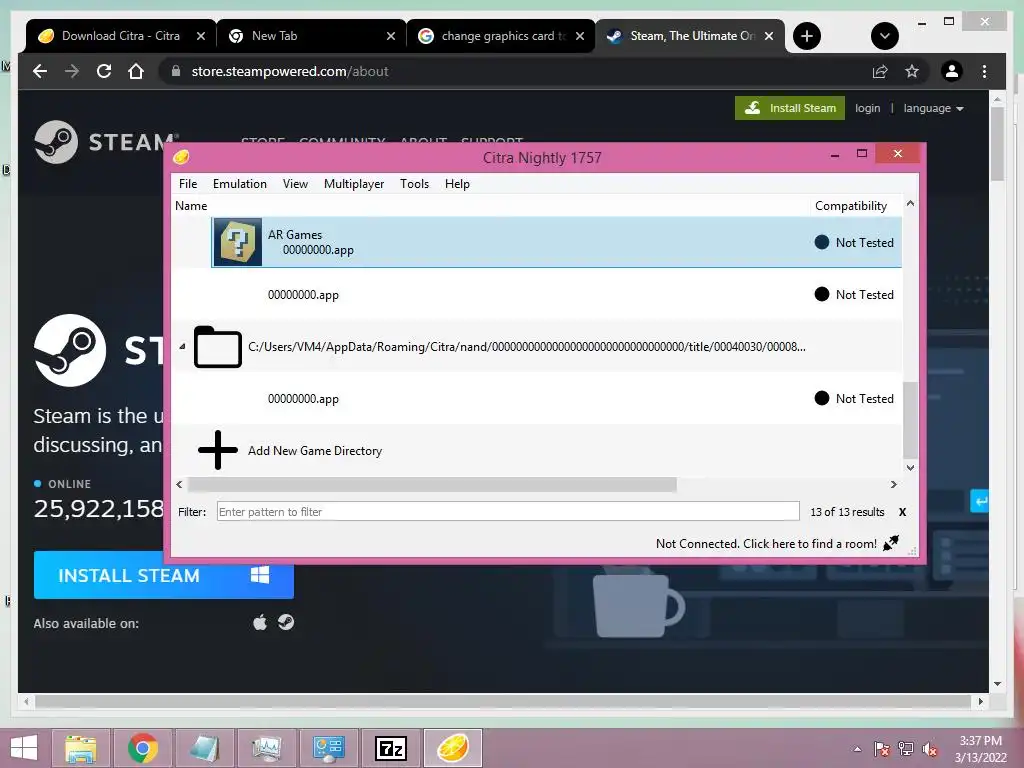Click the share page icon in Chrome
This screenshot has width=1024, height=768.
point(880,71)
